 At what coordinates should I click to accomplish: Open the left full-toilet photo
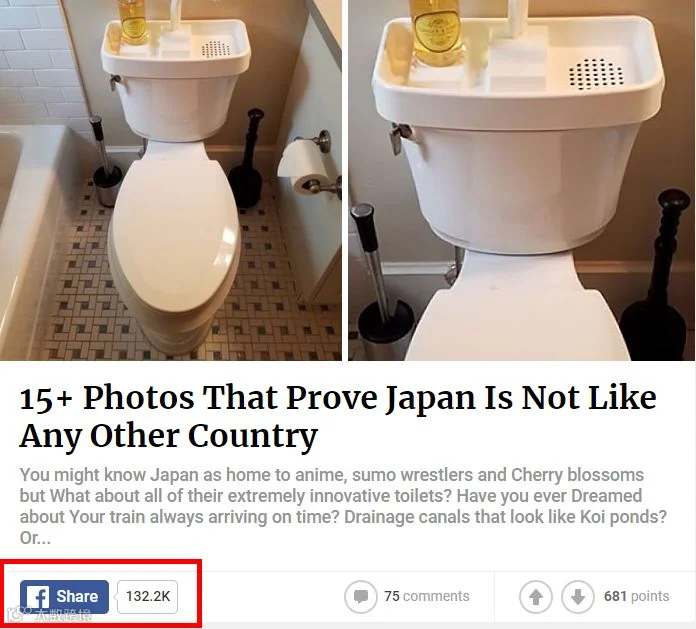[x=170, y=180]
